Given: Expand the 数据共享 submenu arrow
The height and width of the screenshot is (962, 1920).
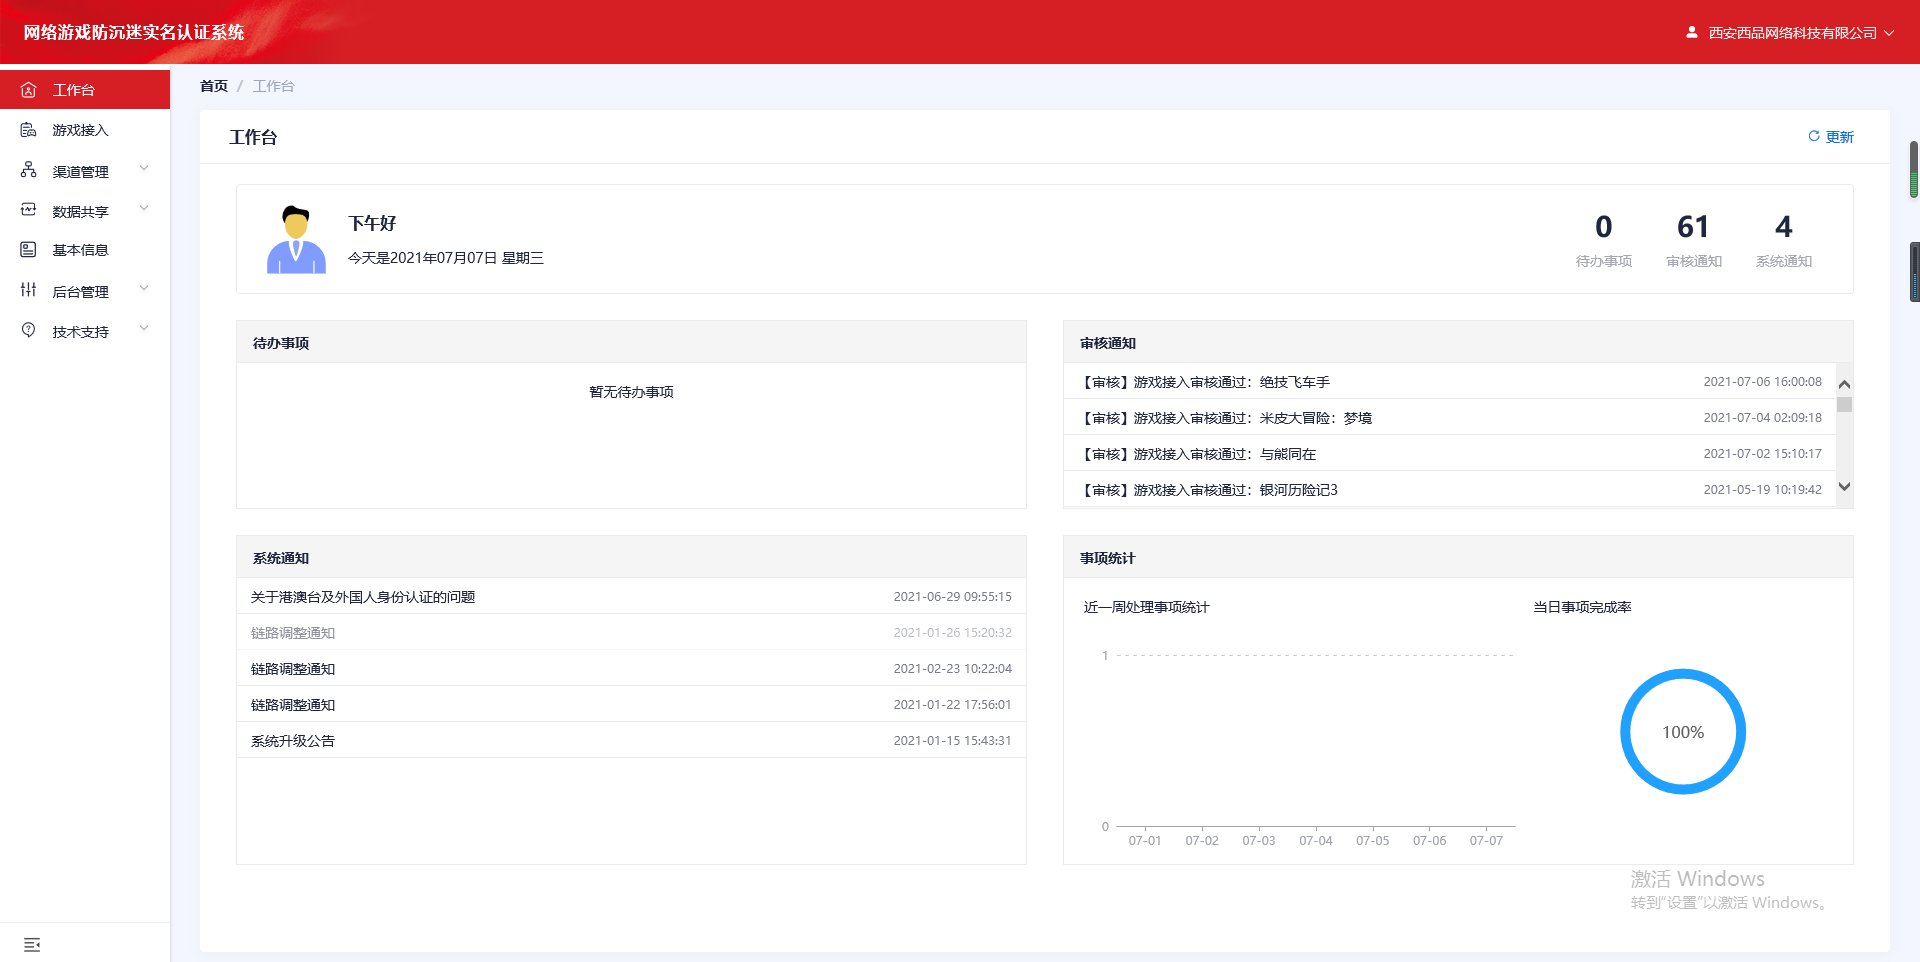Looking at the screenshot, I should tap(144, 209).
